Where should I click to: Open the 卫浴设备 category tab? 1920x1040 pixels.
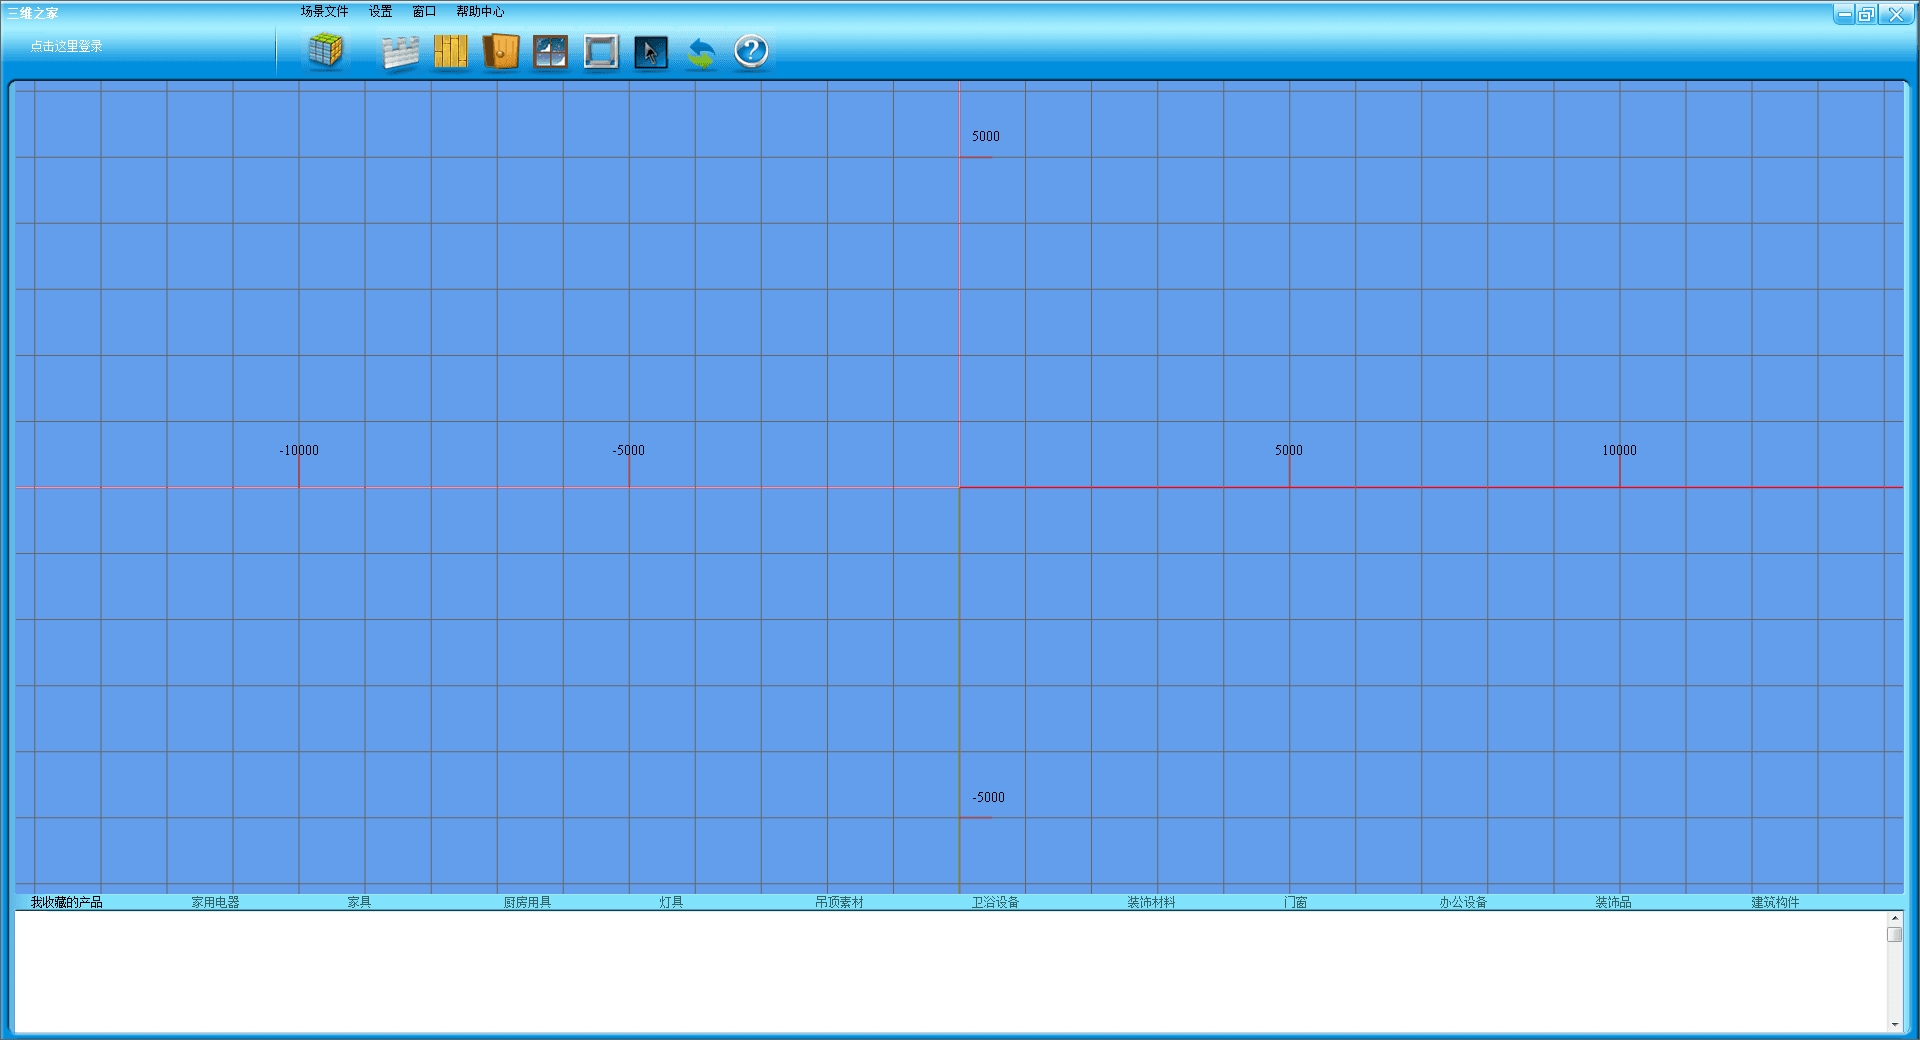click(995, 902)
